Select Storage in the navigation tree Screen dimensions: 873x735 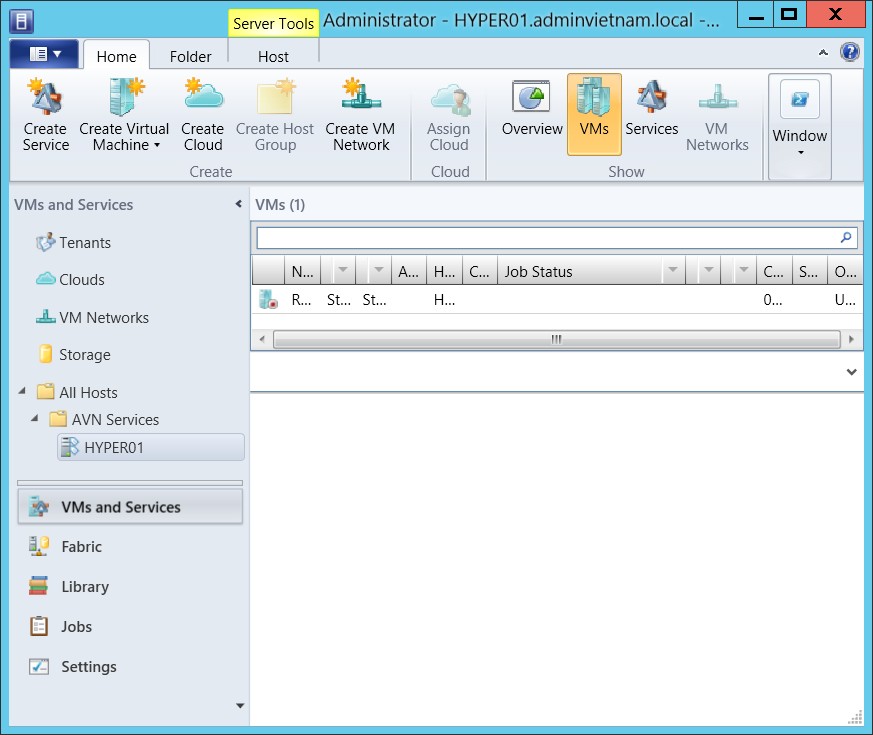pyautogui.click(x=75, y=355)
